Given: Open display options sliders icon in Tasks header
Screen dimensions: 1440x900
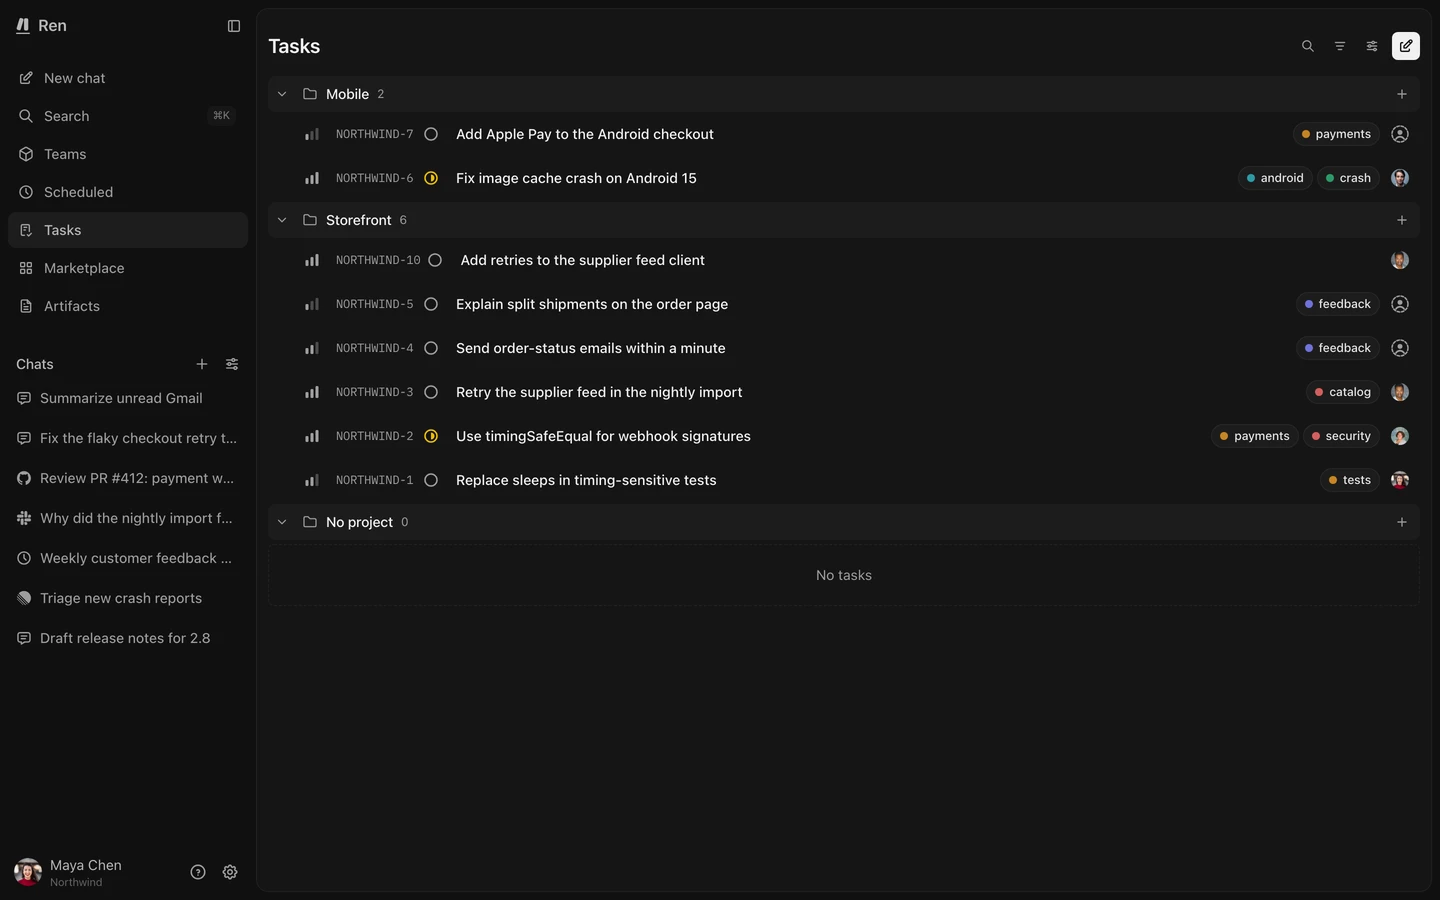Looking at the screenshot, I should [x=1372, y=46].
